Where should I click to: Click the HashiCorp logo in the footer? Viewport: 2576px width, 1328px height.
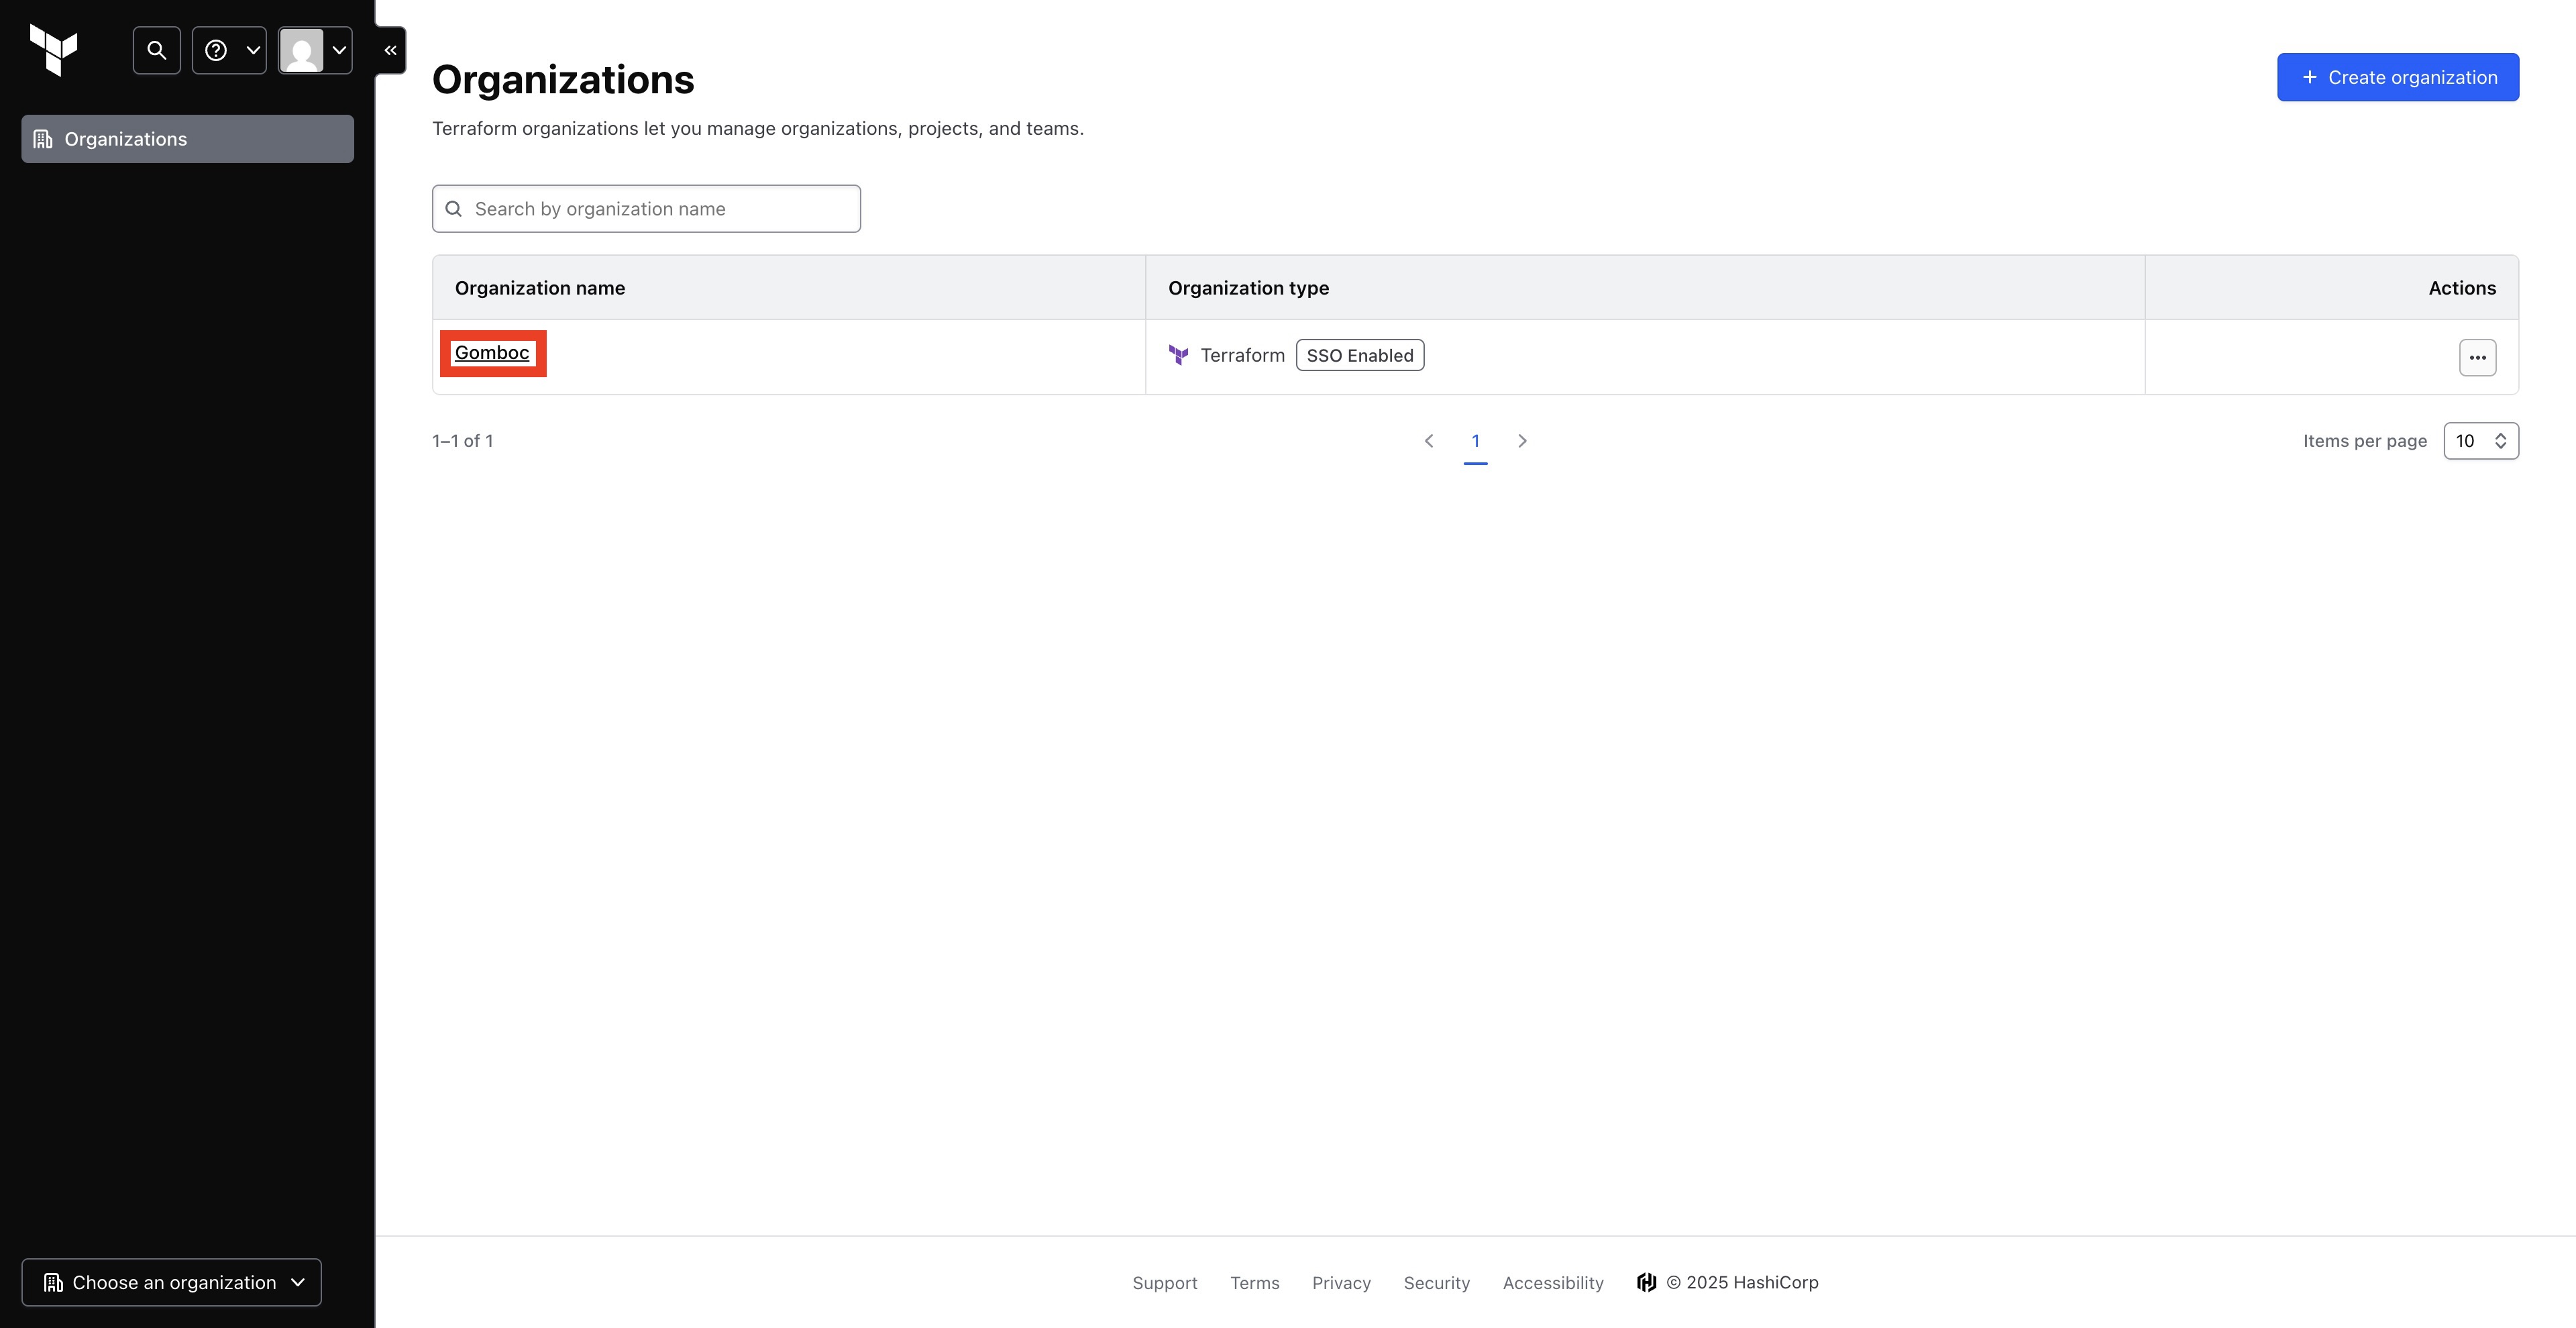1647,1282
